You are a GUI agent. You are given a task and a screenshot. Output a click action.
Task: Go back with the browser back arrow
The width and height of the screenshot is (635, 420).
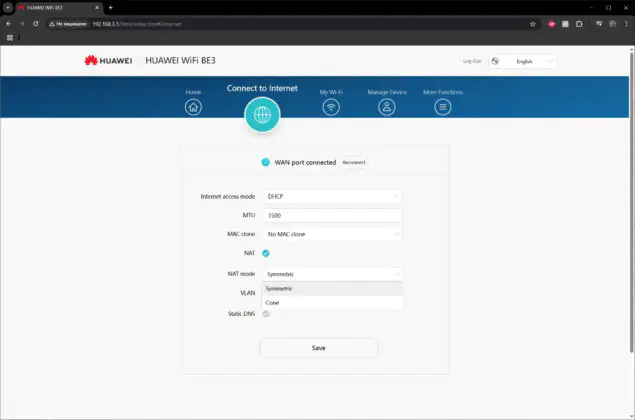coord(9,24)
